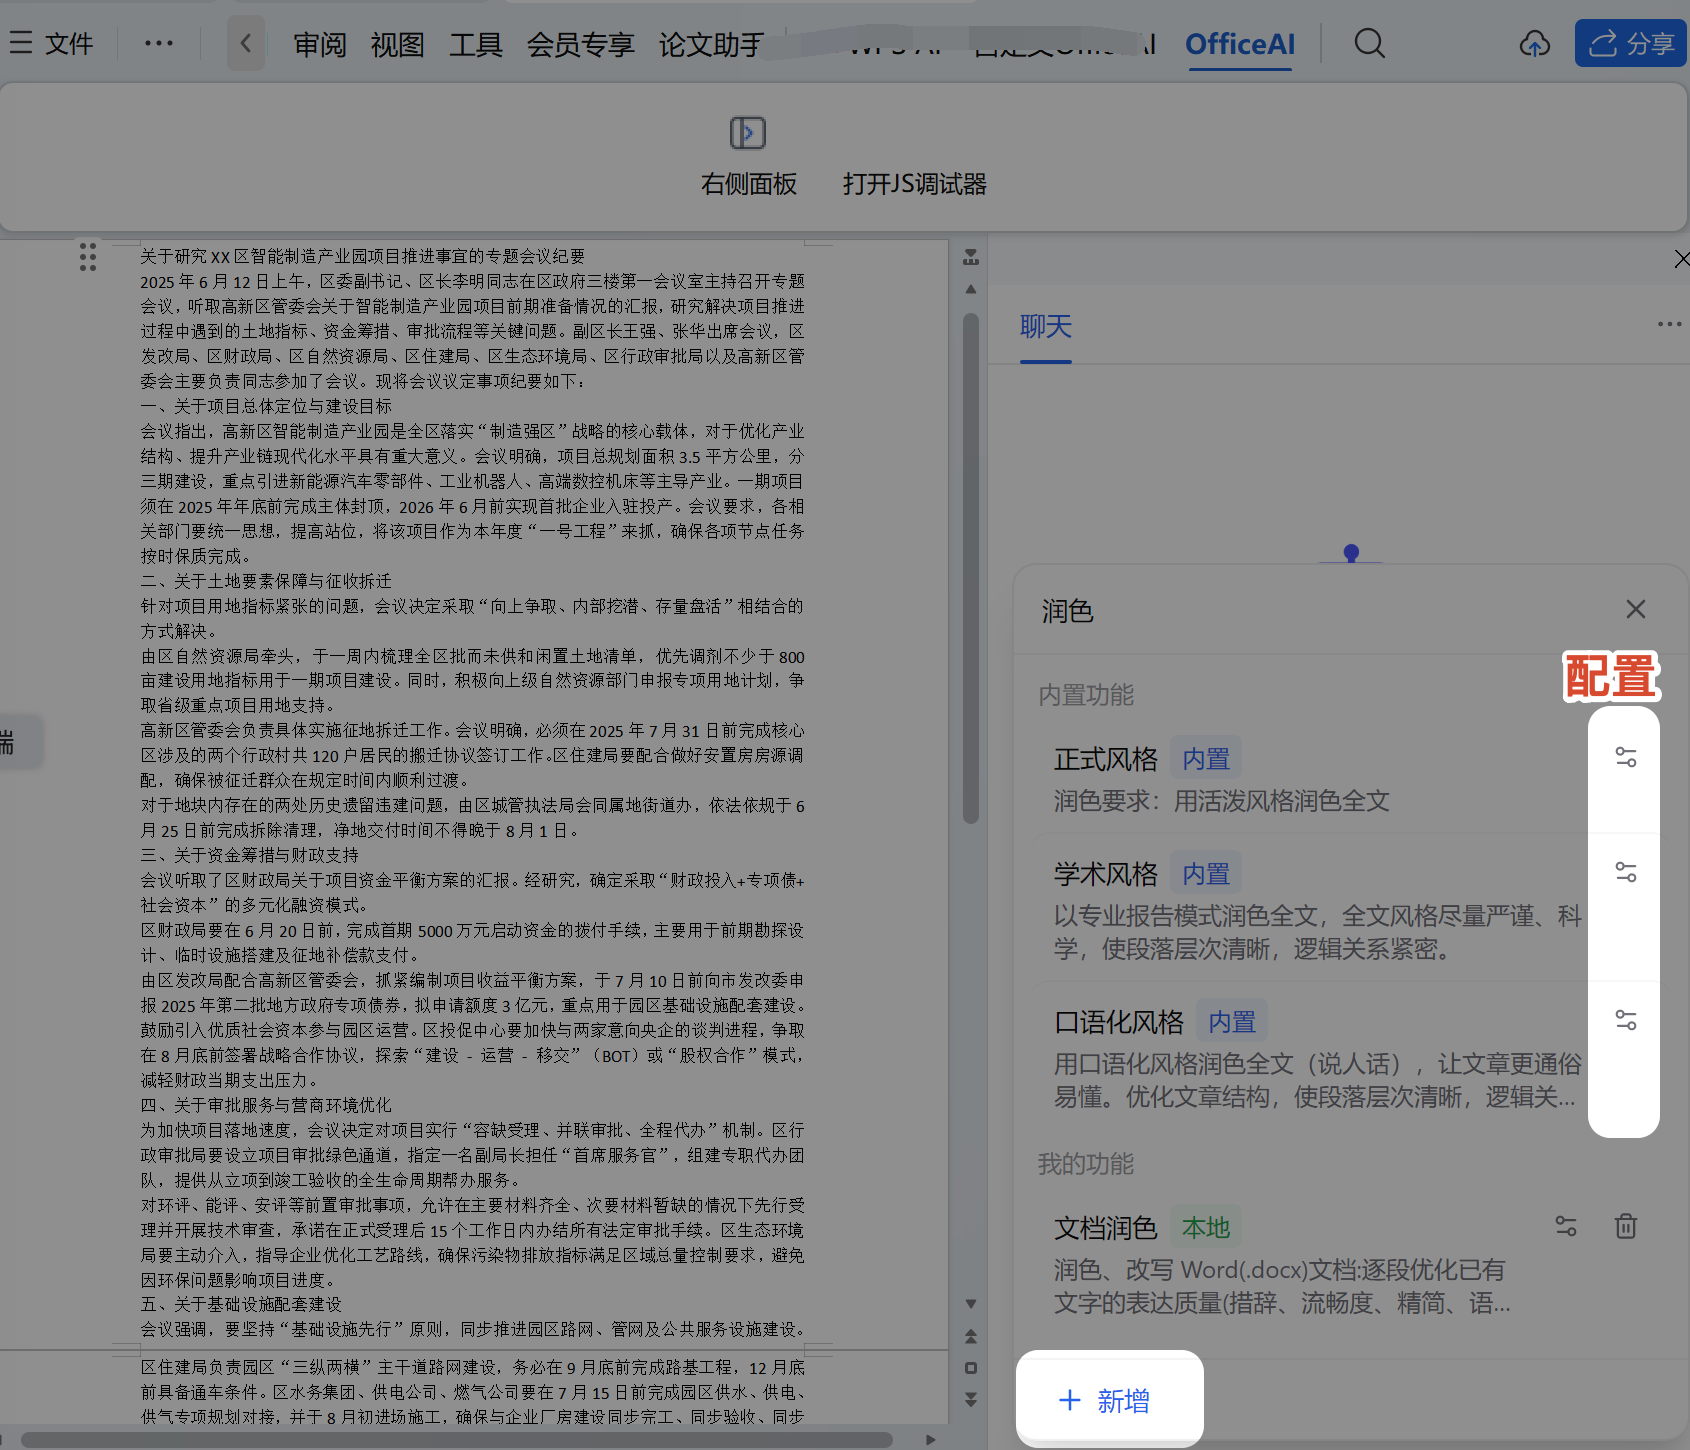The image size is (1690, 1450).
Task: Select the 论文助手 tab
Action: [x=711, y=44]
